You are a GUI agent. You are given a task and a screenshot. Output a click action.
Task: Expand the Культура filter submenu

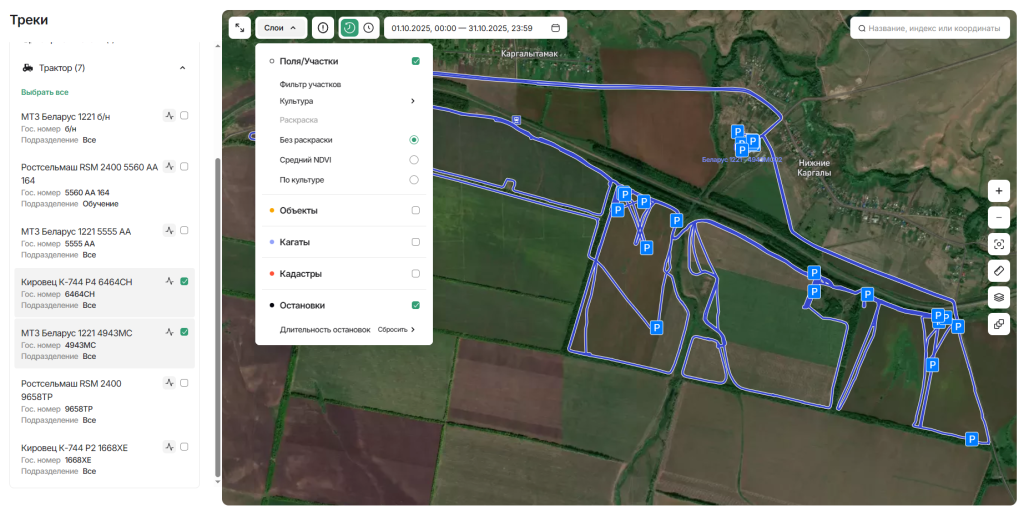click(x=412, y=101)
